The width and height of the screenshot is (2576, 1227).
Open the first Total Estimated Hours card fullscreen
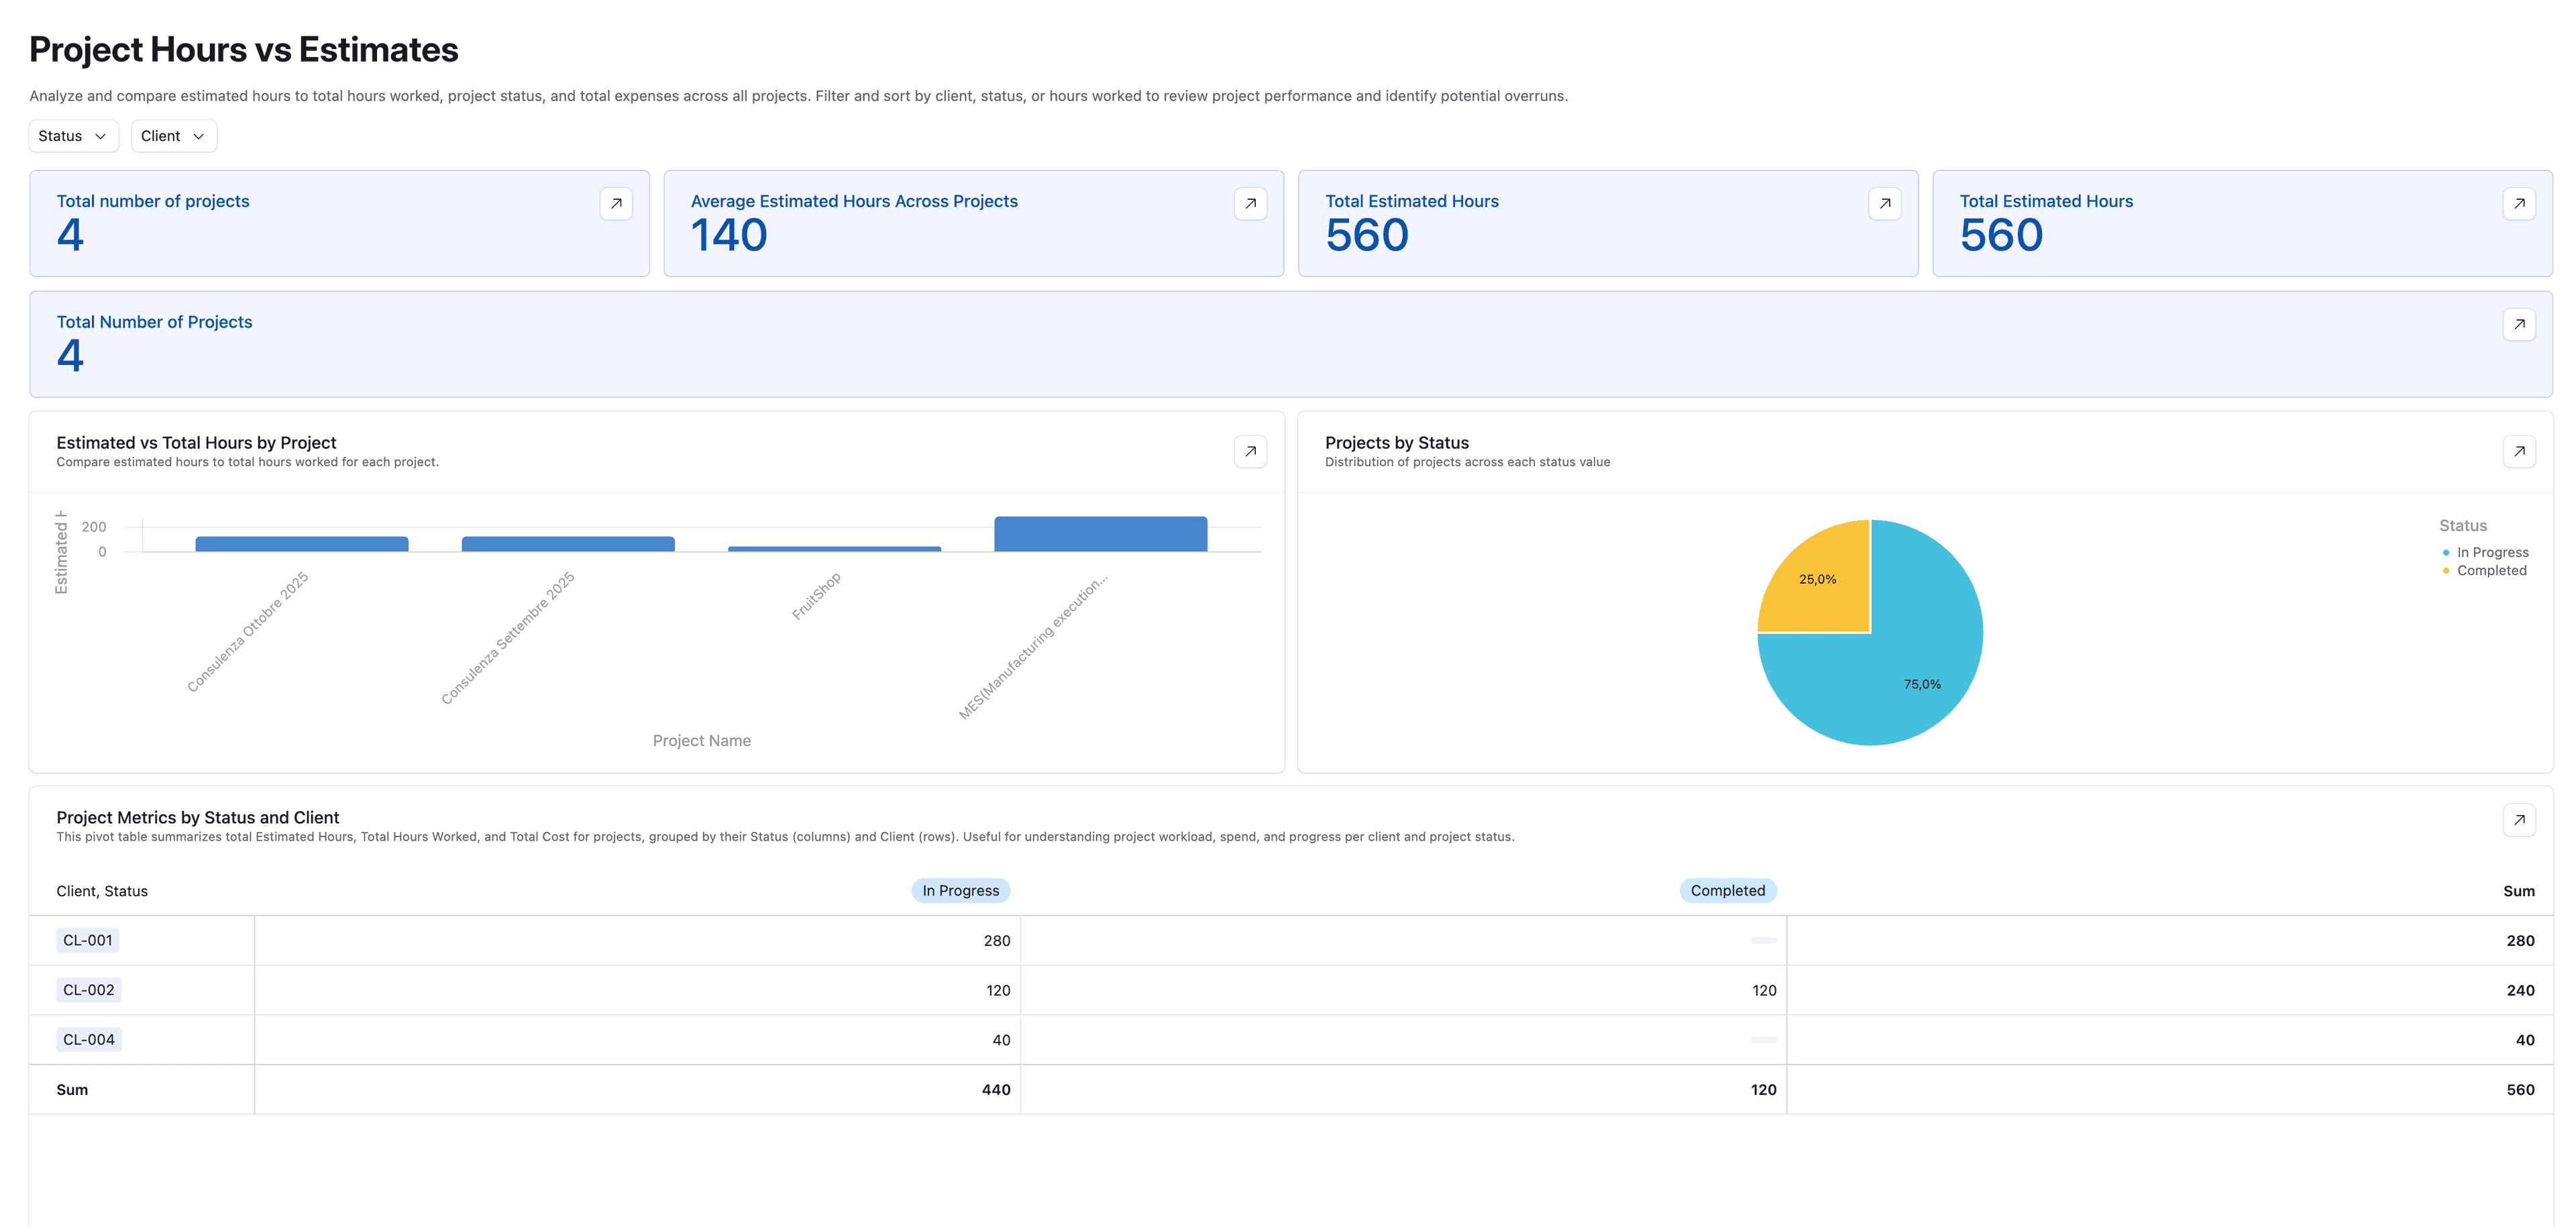(1886, 203)
